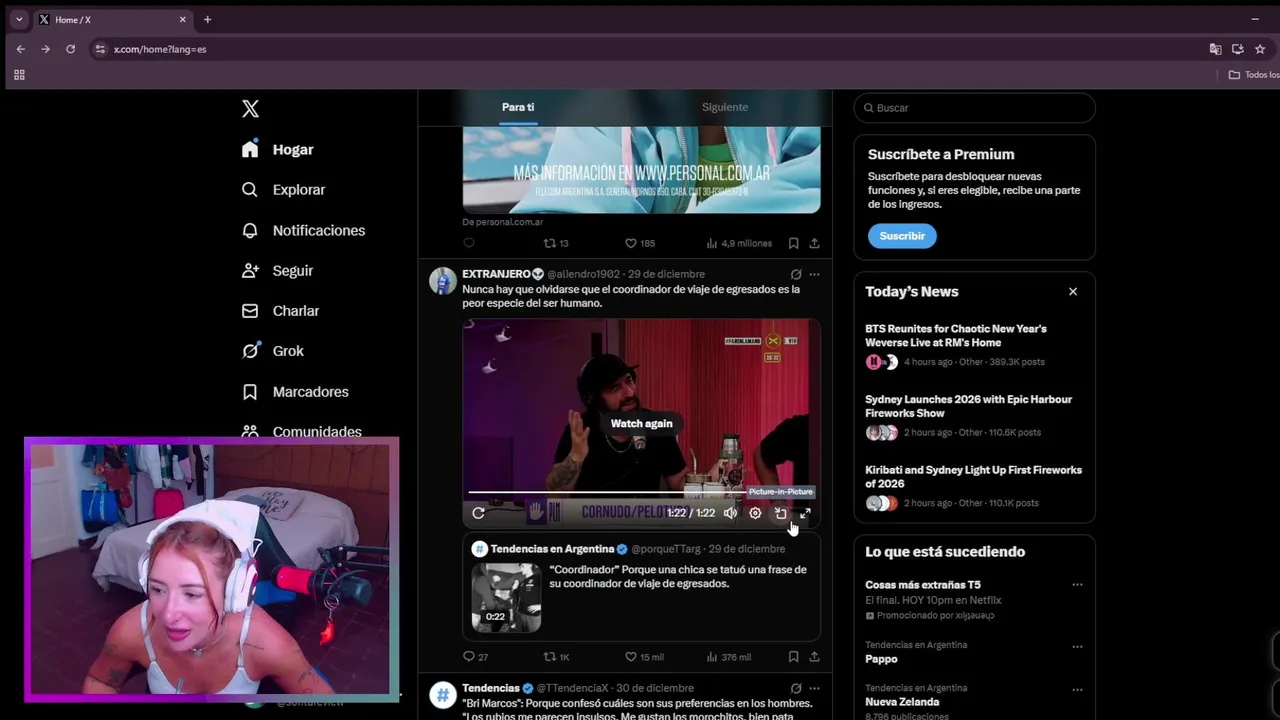This screenshot has width=1280, height=720.
Task: Replay the video with the replay icon
Action: point(478,513)
